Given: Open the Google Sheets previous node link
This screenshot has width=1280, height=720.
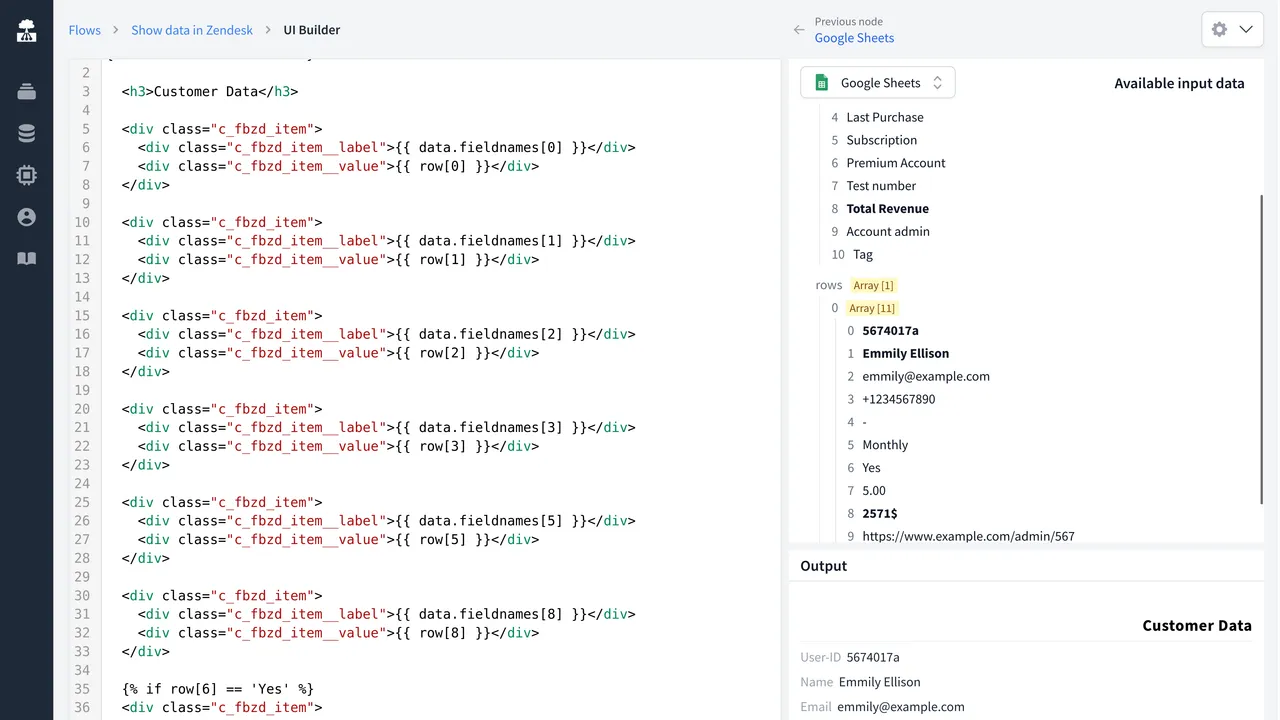Looking at the screenshot, I should click(854, 38).
